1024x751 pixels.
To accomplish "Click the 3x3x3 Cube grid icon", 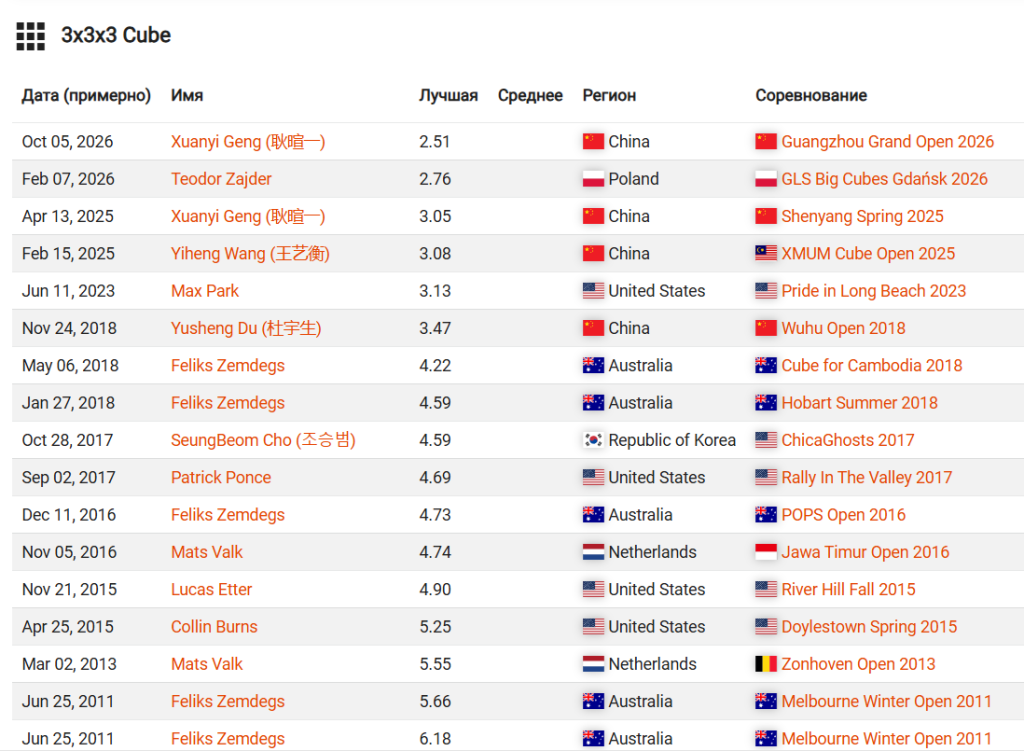I will pyautogui.click(x=31, y=36).
